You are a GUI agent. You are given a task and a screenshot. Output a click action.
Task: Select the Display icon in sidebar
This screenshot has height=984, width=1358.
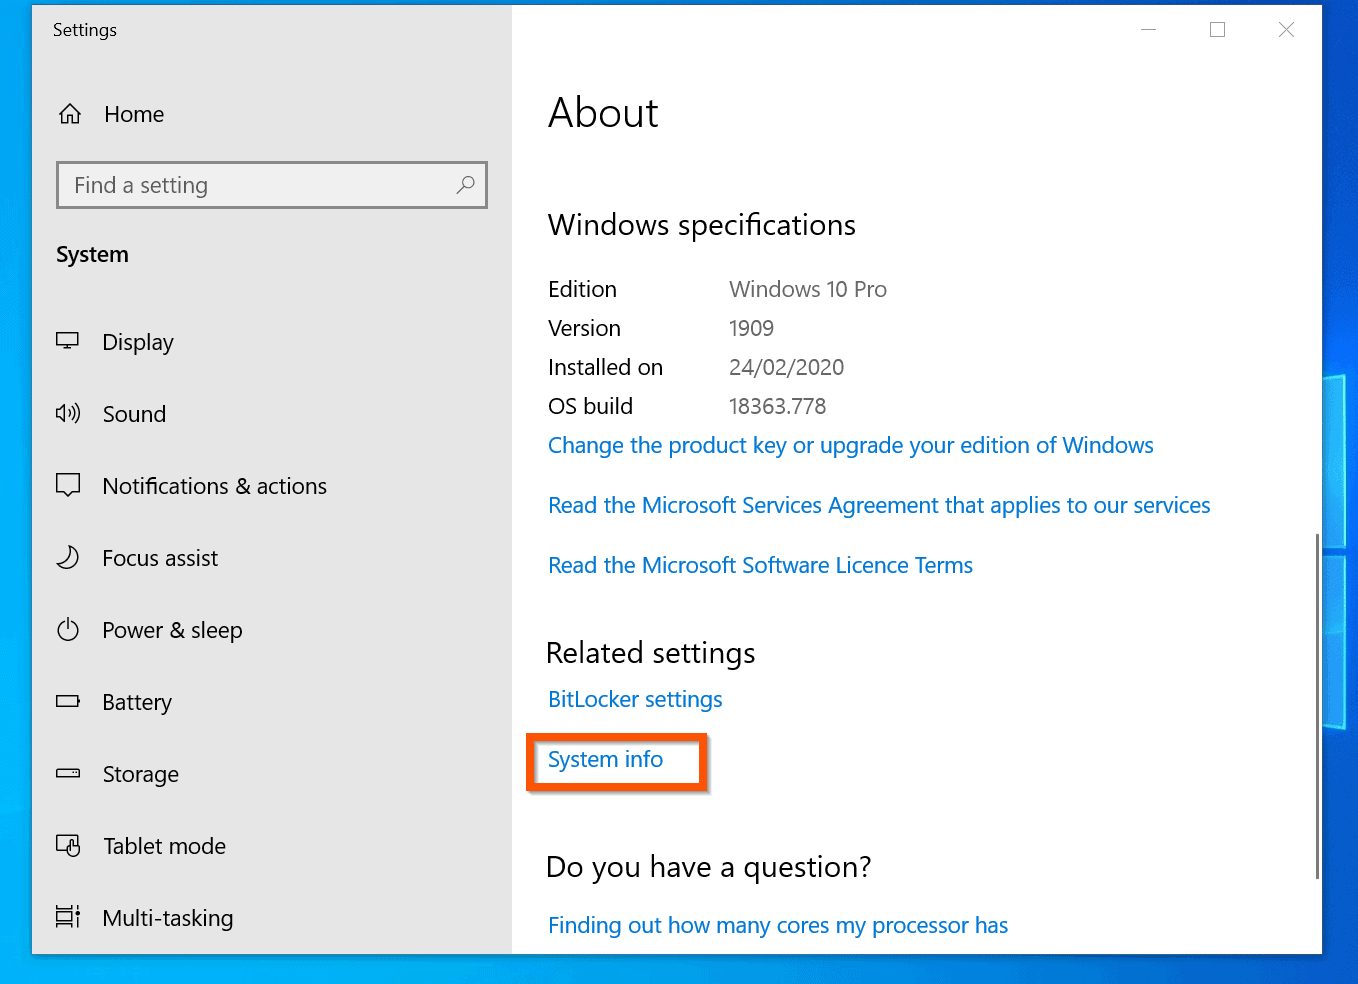coord(67,341)
